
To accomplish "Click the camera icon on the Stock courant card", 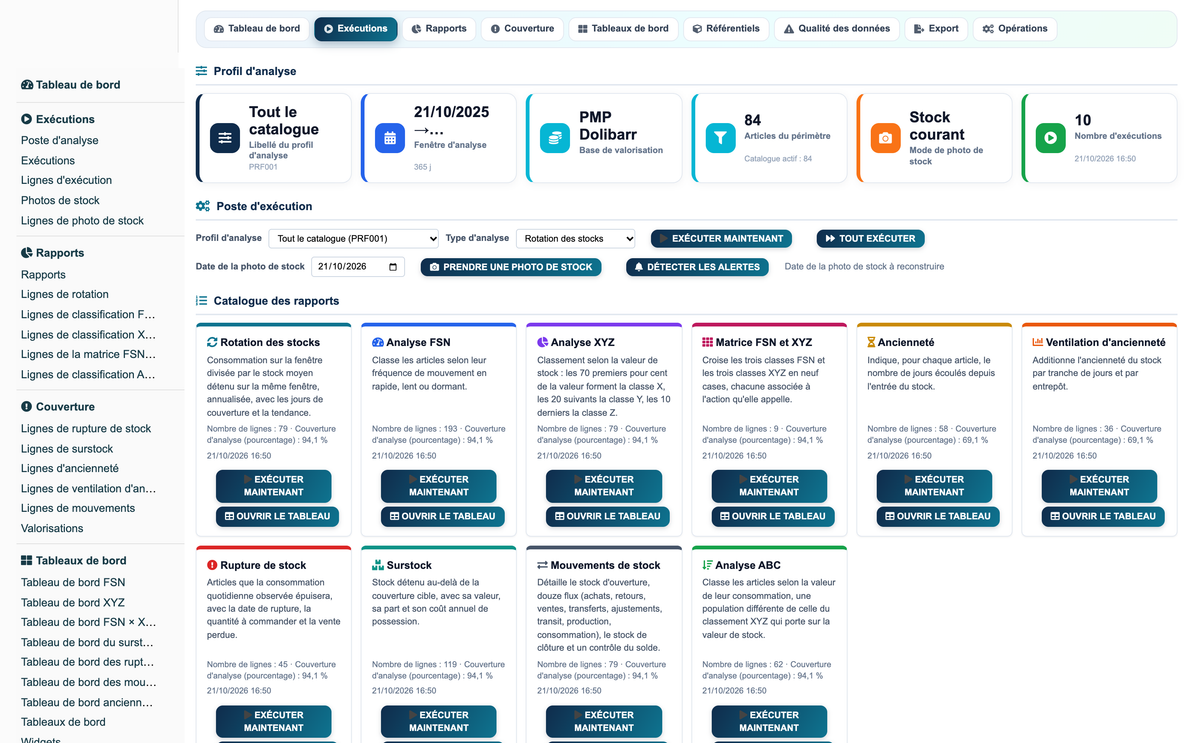I will [885, 138].
